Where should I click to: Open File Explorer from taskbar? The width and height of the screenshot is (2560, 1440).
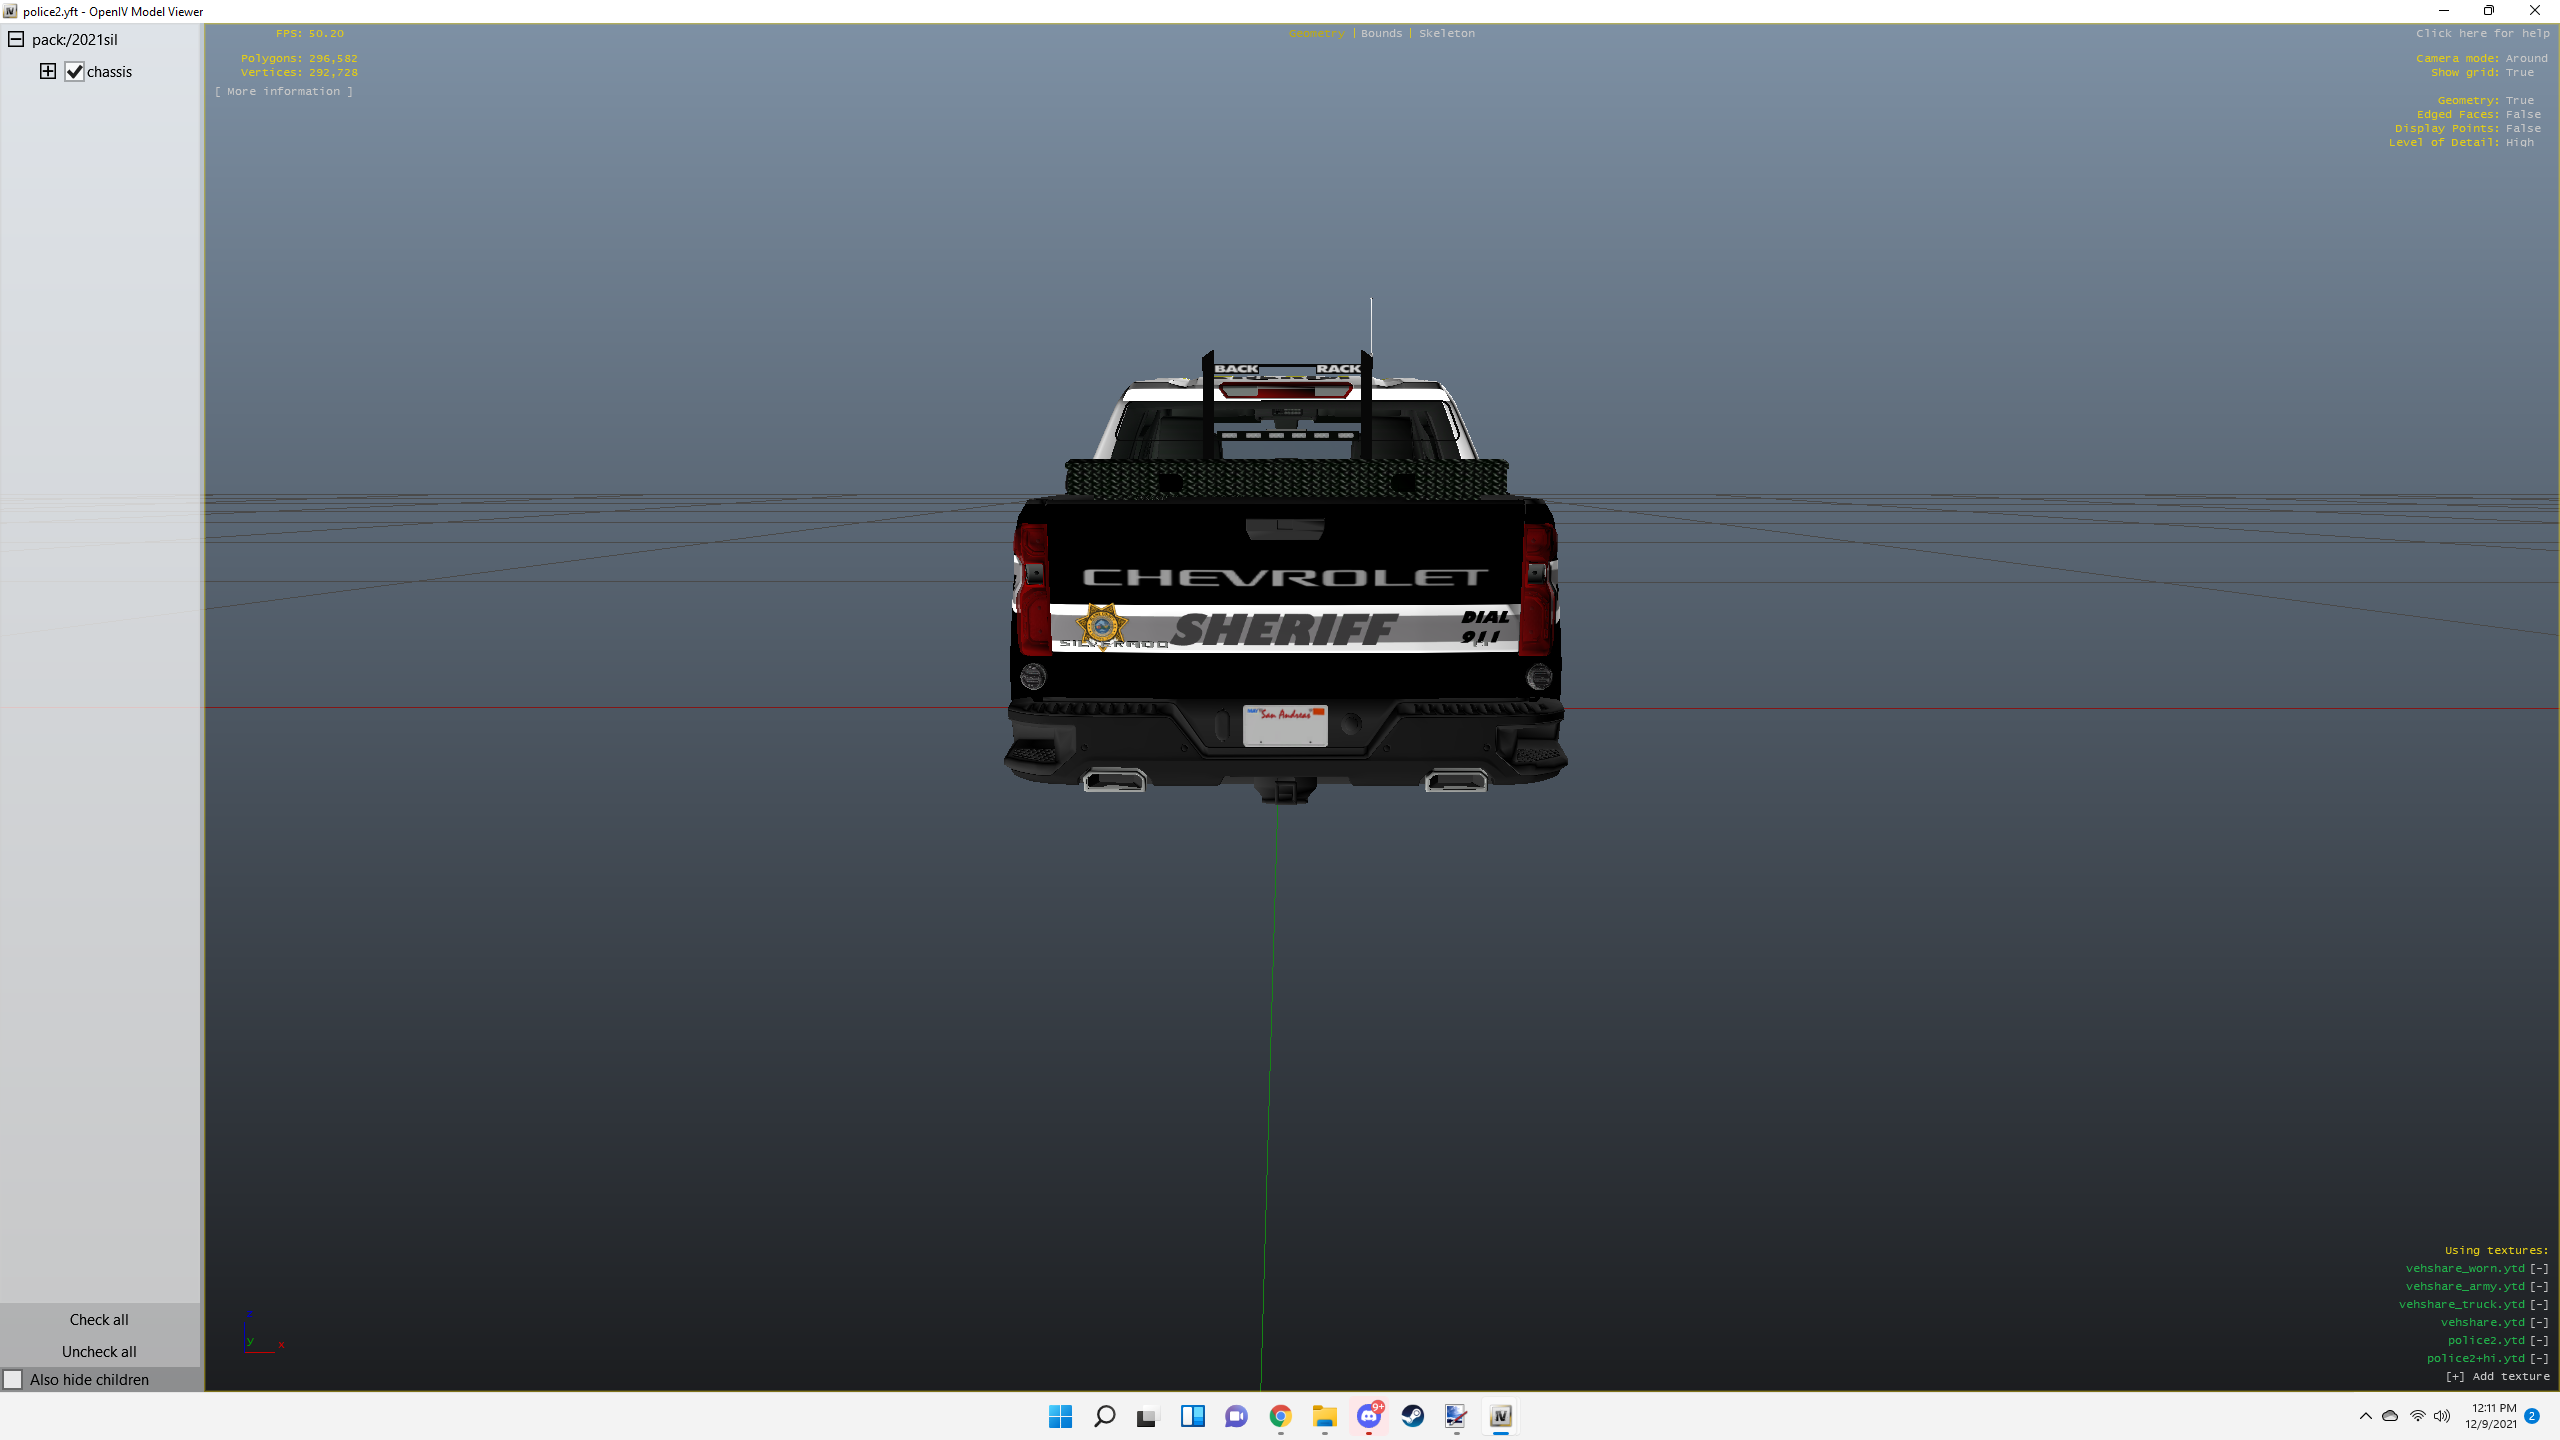click(1324, 1416)
